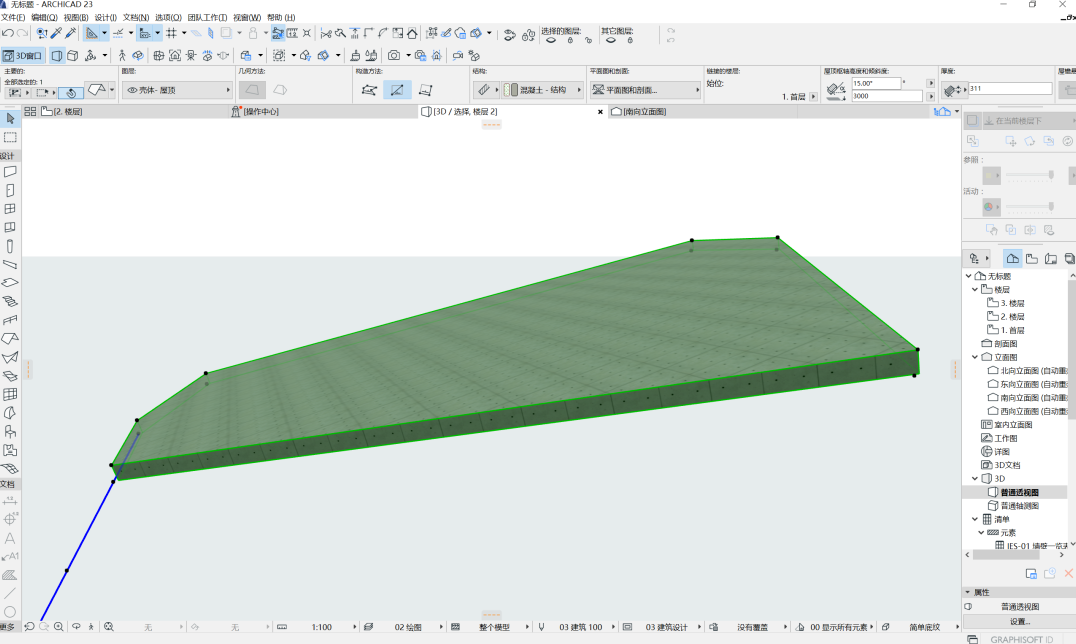
Task: Toggle Suspend Groups in the toolbar
Action: click(x=278, y=33)
